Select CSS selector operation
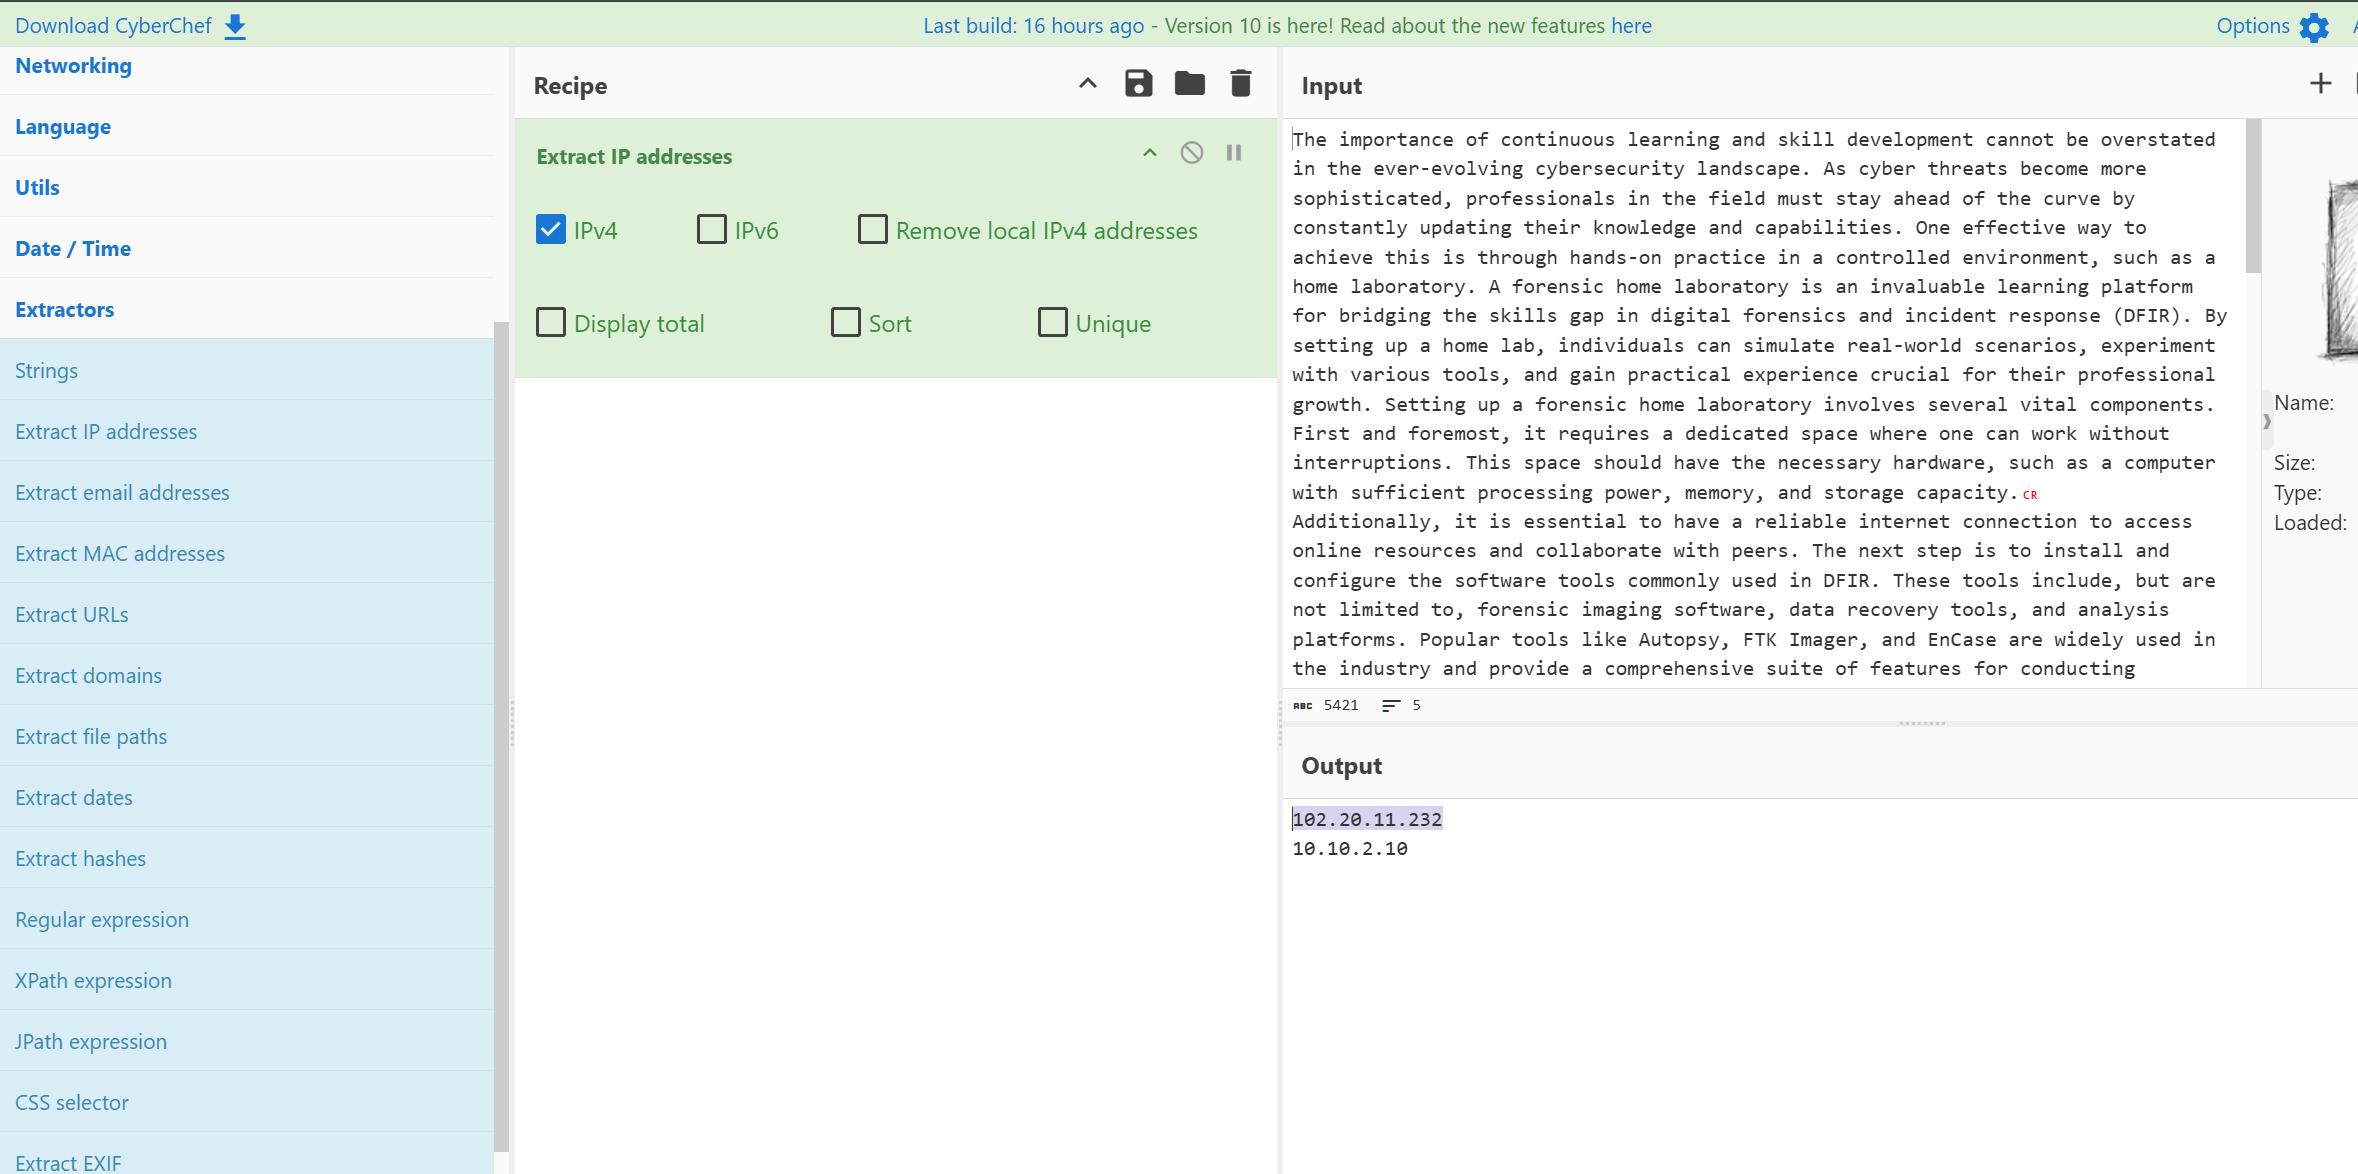Image resolution: width=2358 pixels, height=1174 pixels. point(247,1103)
